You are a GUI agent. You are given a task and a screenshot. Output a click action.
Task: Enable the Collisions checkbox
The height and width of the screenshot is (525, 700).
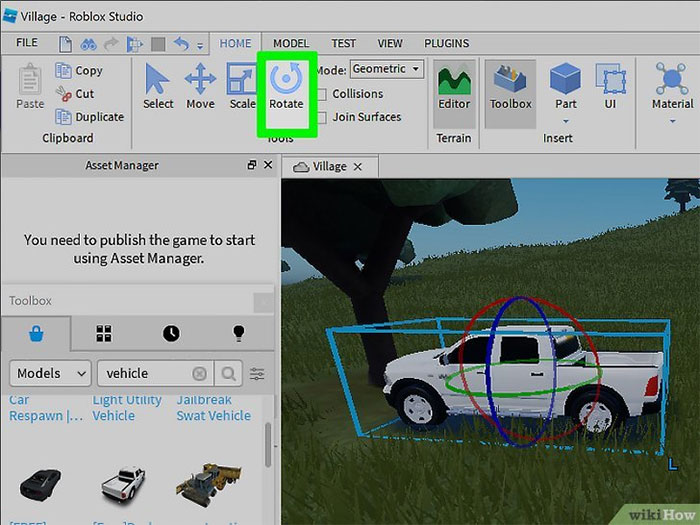[323, 94]
